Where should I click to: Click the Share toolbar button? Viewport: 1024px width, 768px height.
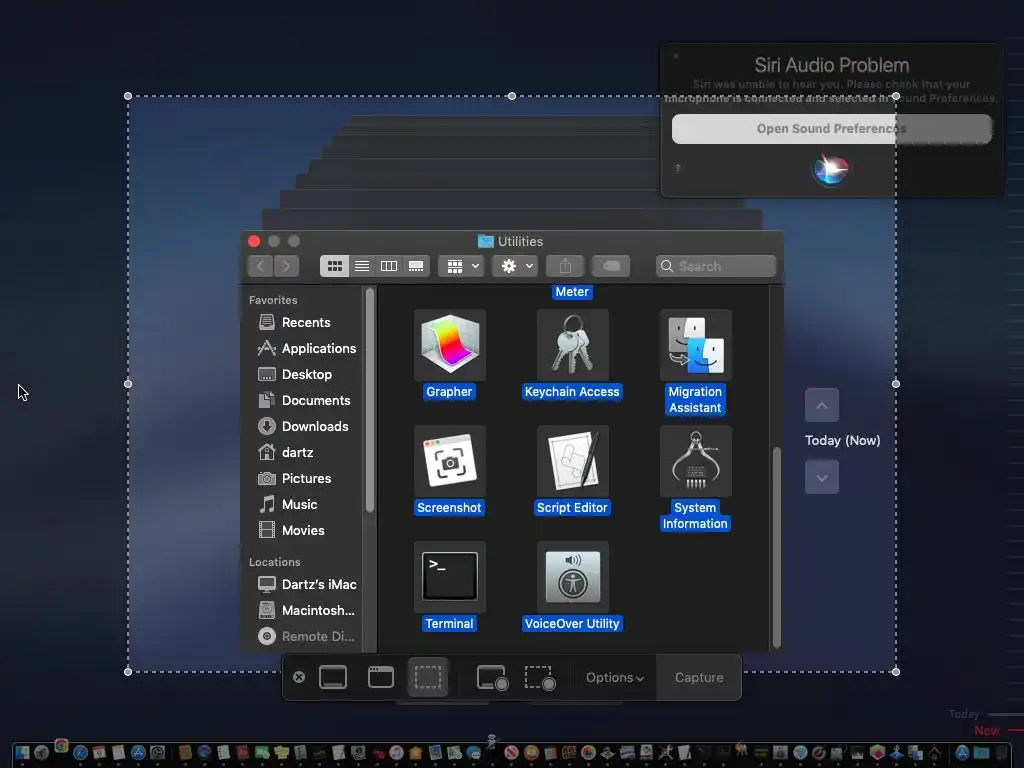pyautogui.click(x=566, y=266)
